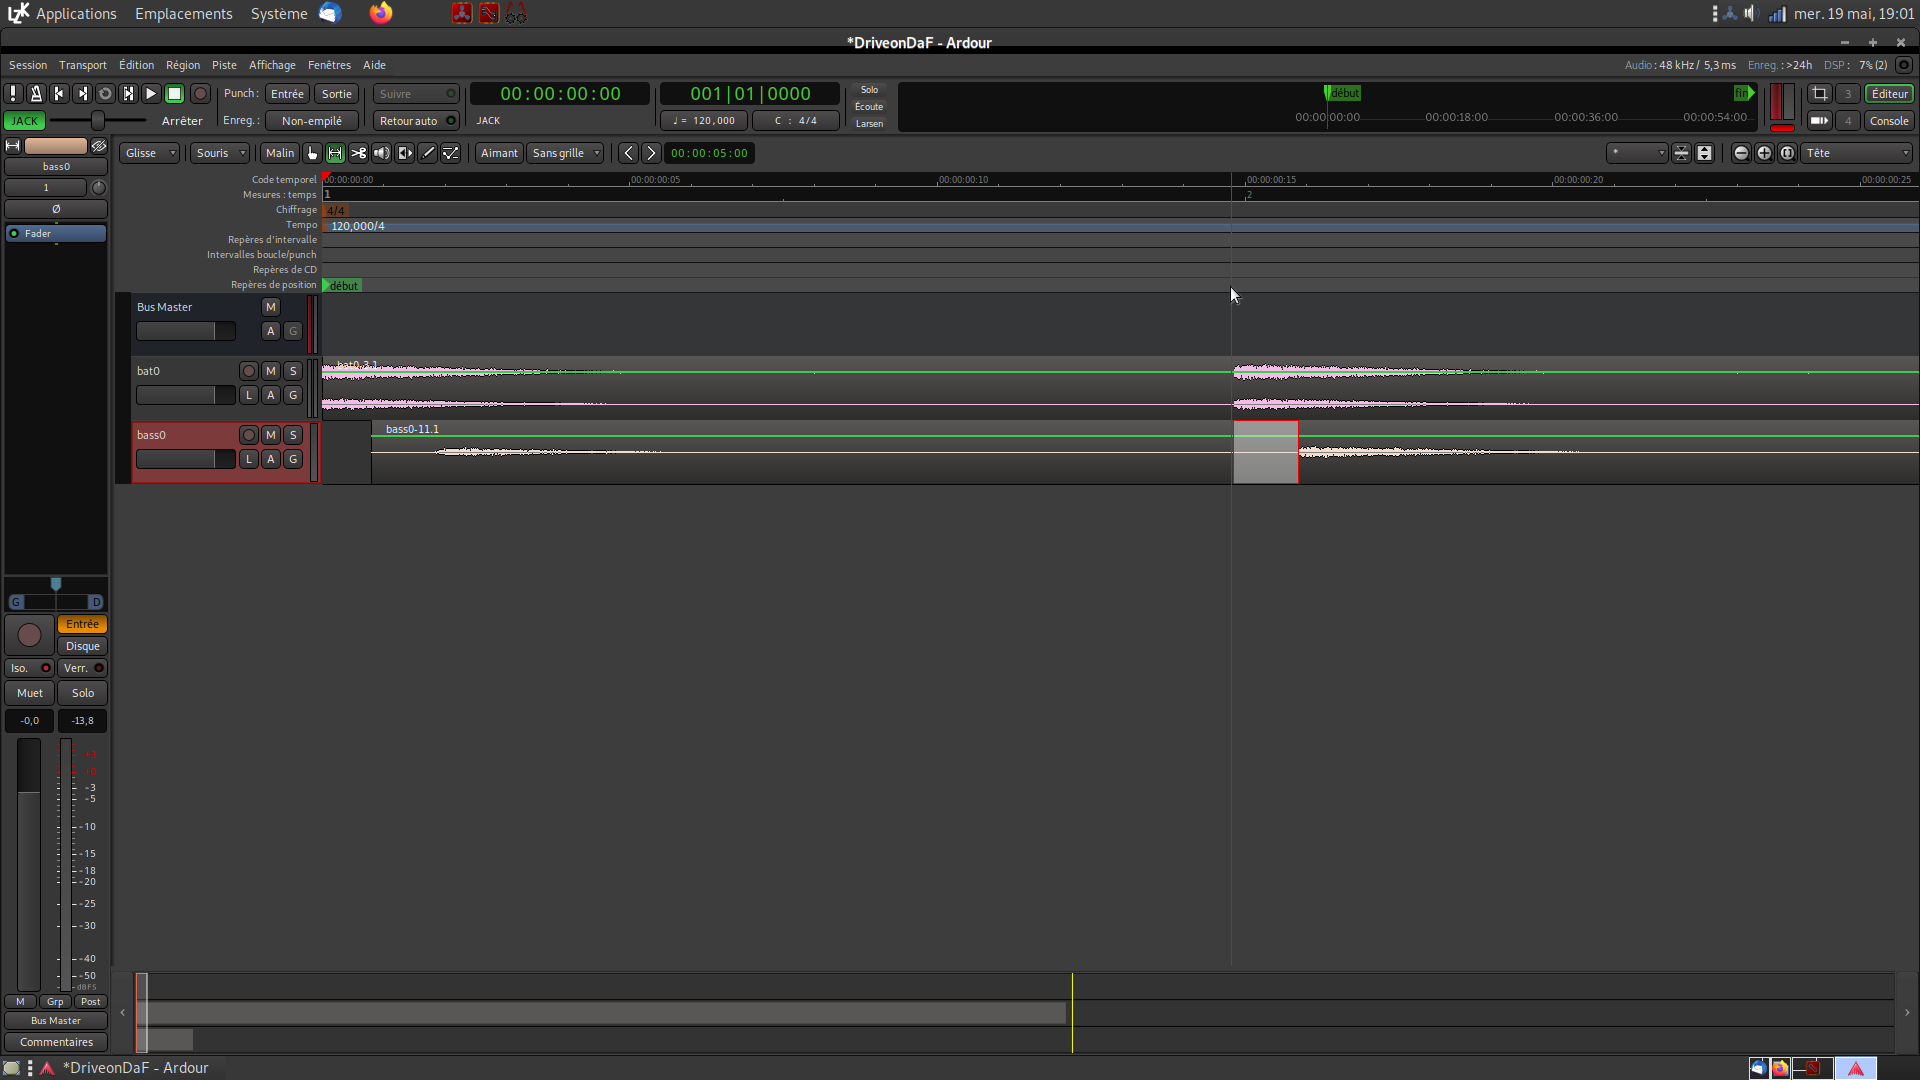Solo the bass0 track

(x=293, y=435)
